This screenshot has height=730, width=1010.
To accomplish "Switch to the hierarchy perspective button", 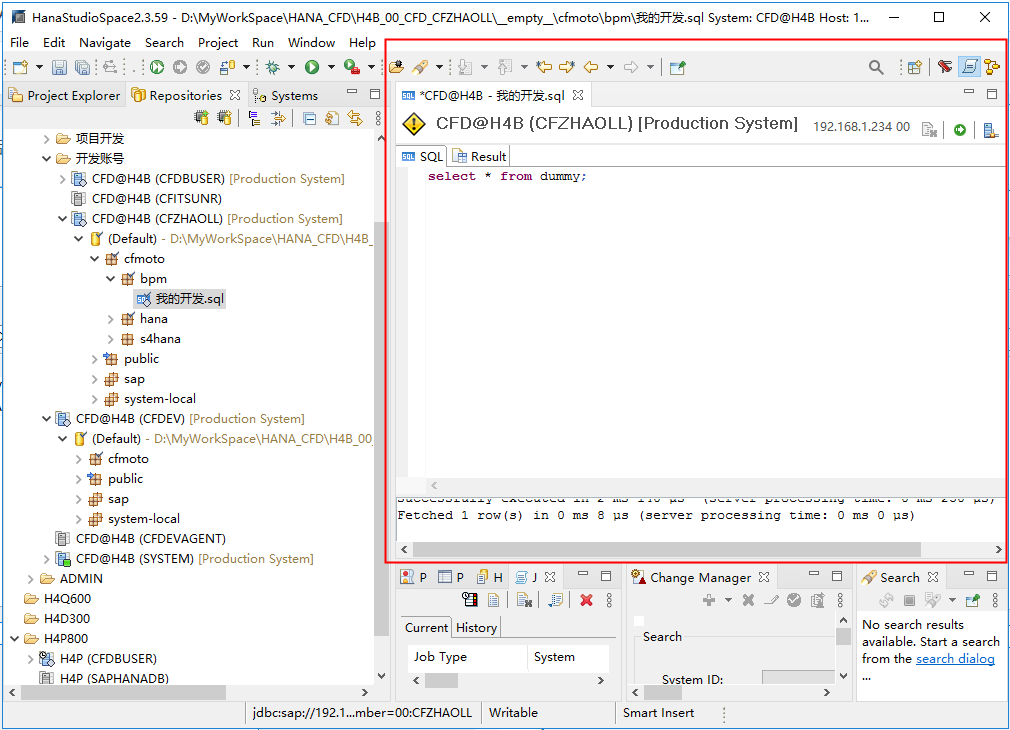I will 992,67.
